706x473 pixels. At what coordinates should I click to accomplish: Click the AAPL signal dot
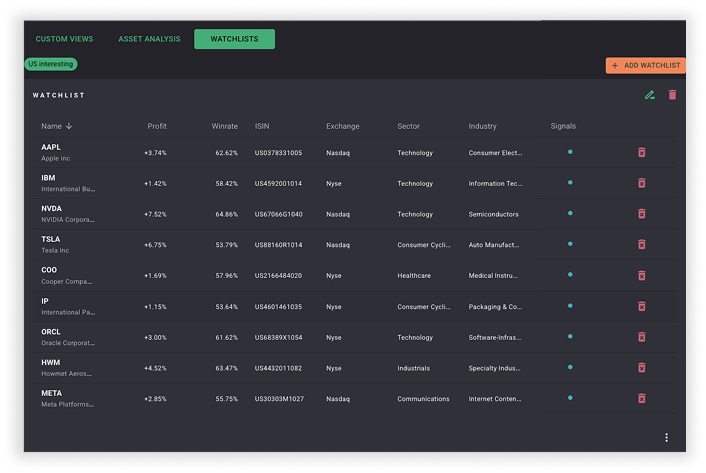(x=570, y=152)
